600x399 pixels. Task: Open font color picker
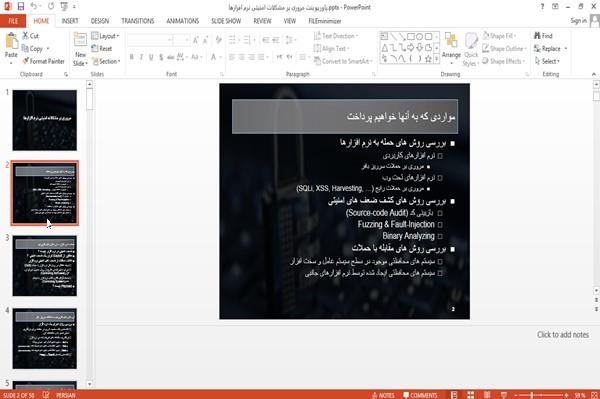[215, 57]
